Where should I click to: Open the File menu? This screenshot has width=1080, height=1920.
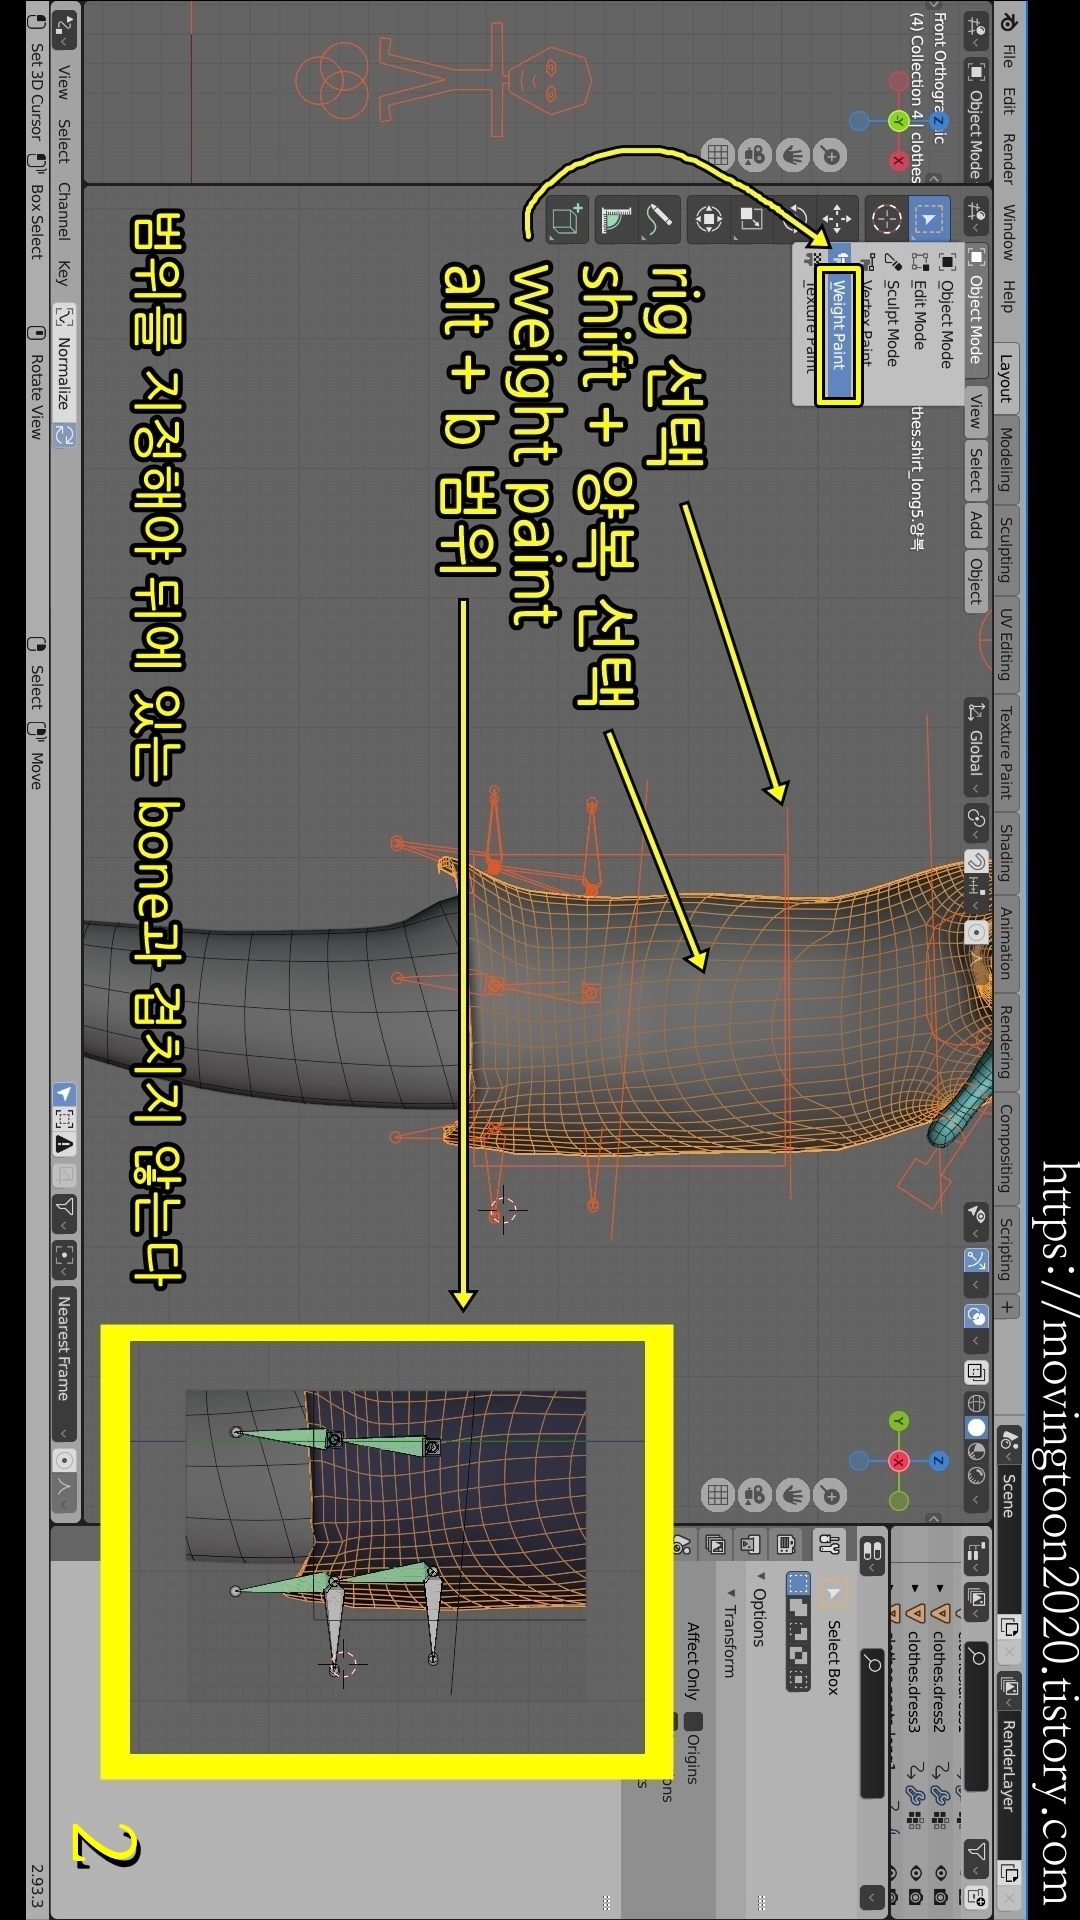tap(1009, 55)
